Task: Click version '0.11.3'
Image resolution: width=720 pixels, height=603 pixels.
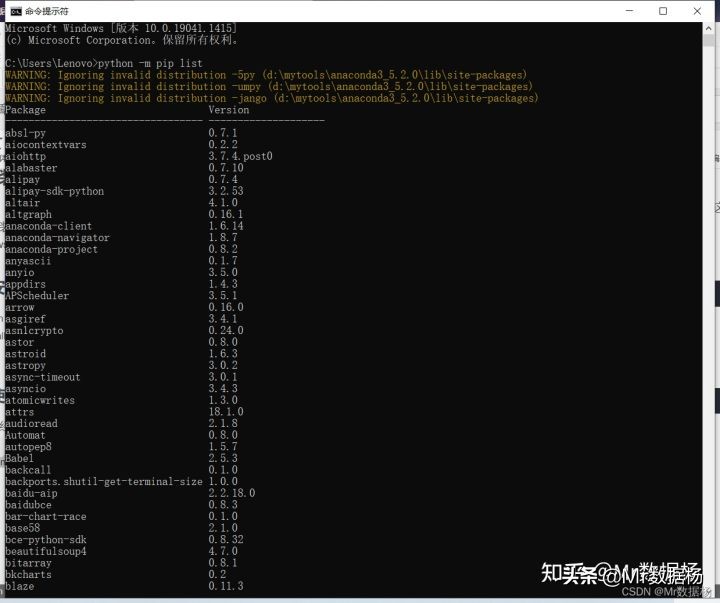Action: click(226, 586)
